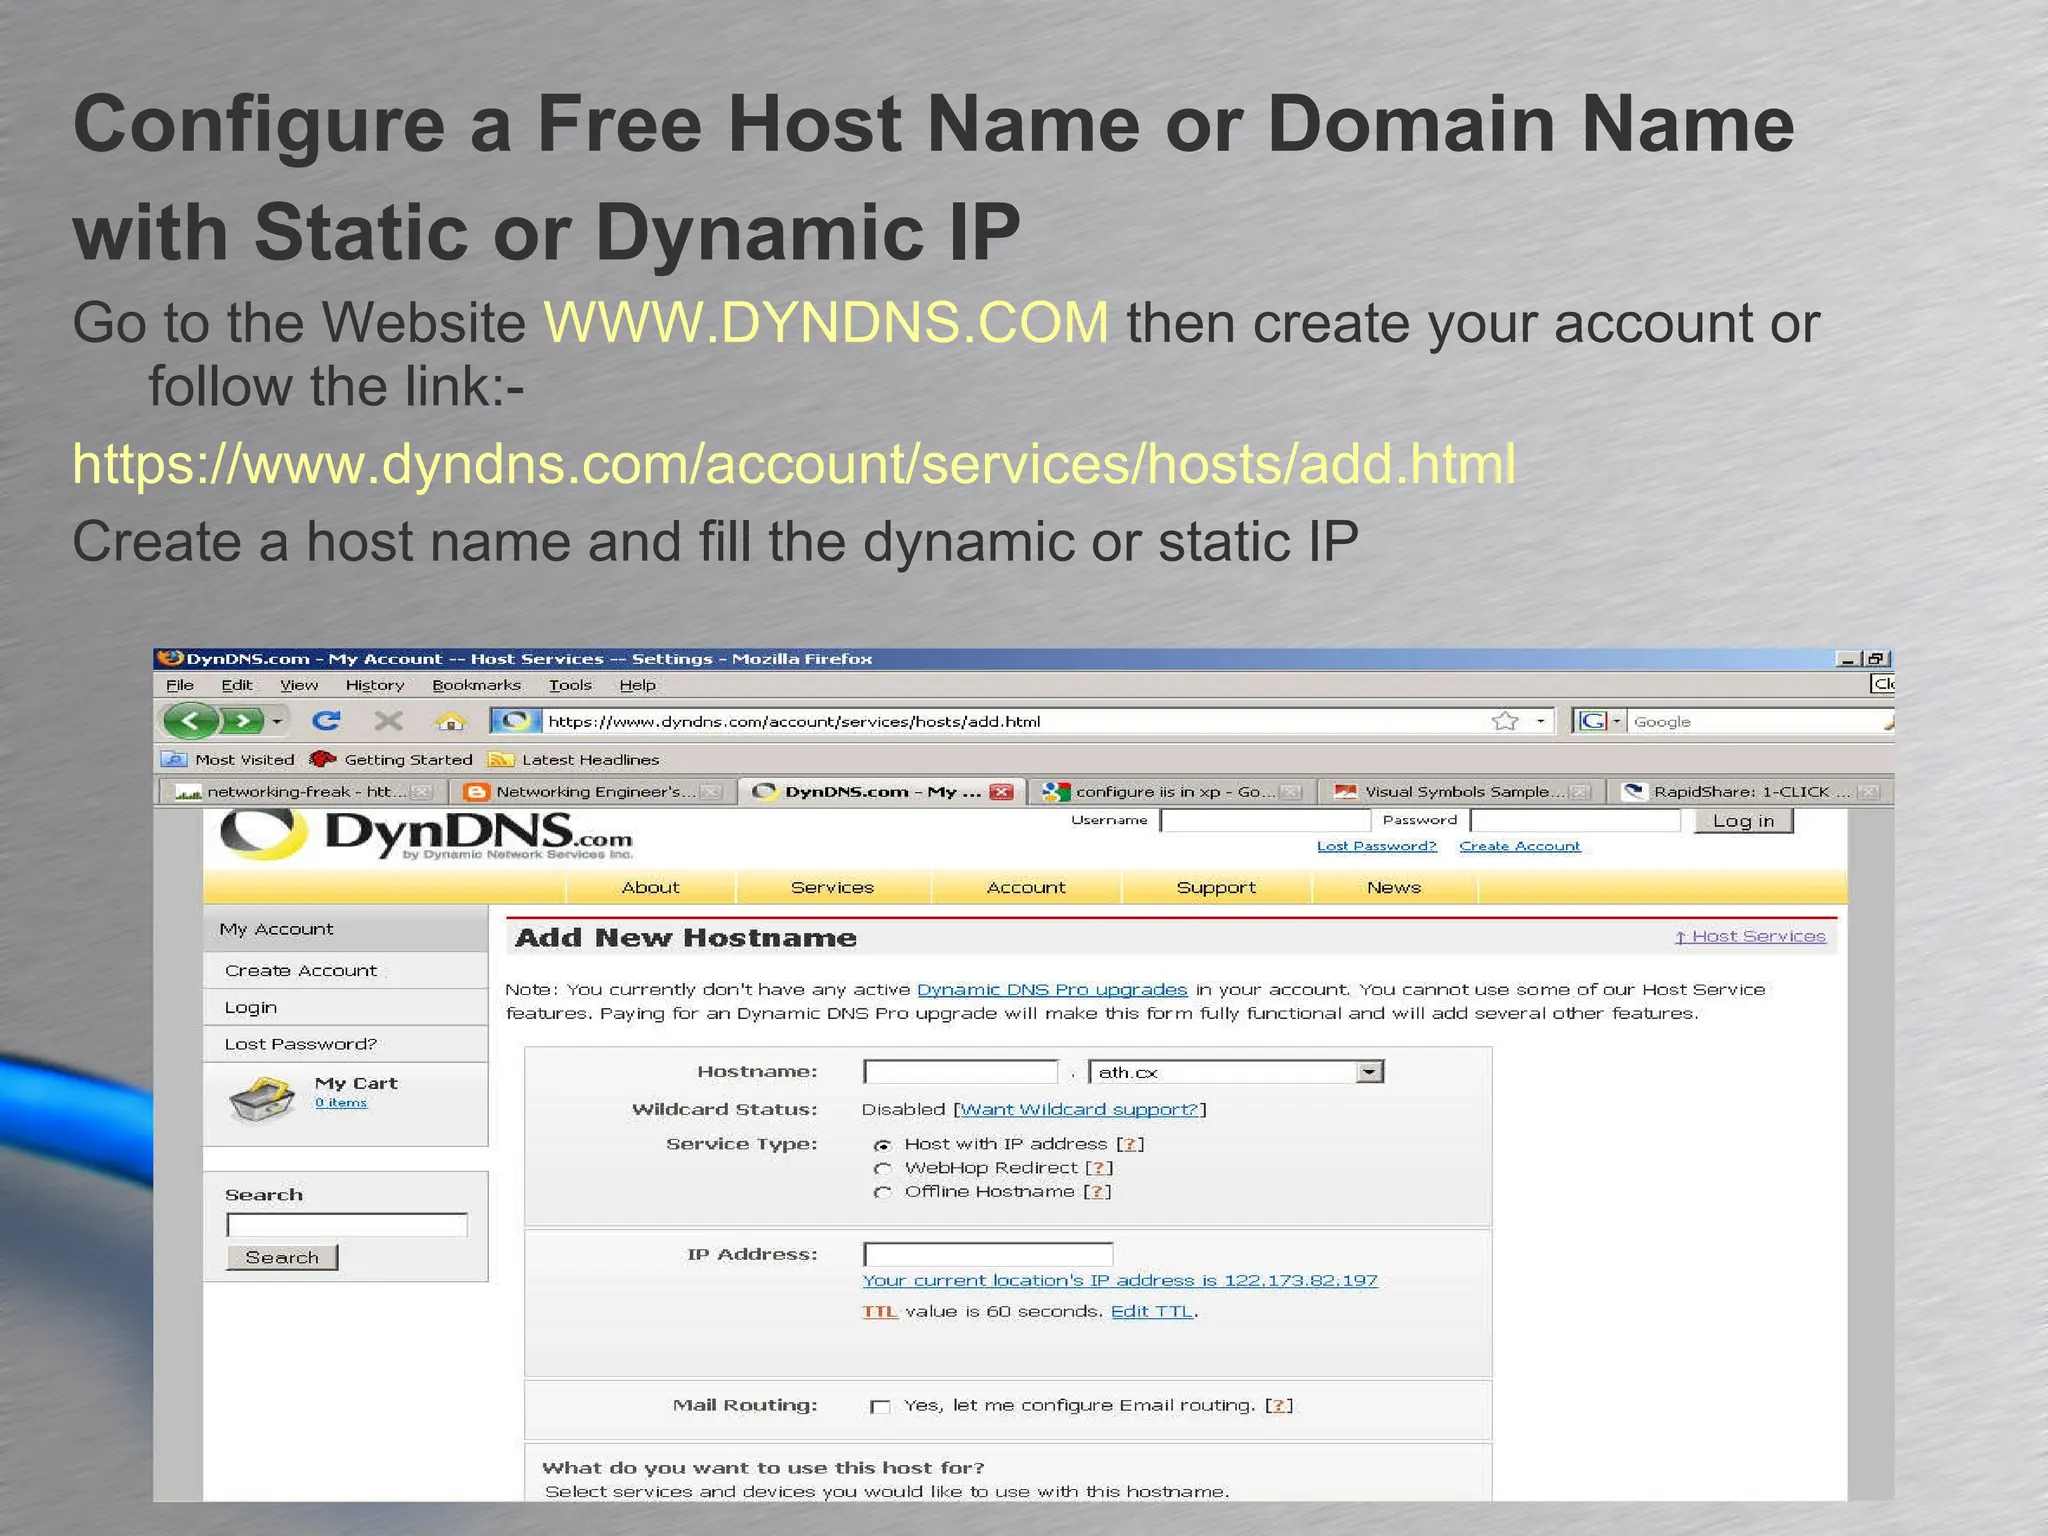Image resolution: width=2048 pixels, height=1536 pixels.
Task: Click the Firefox Back arrow button
Action: tap(190, 720)
